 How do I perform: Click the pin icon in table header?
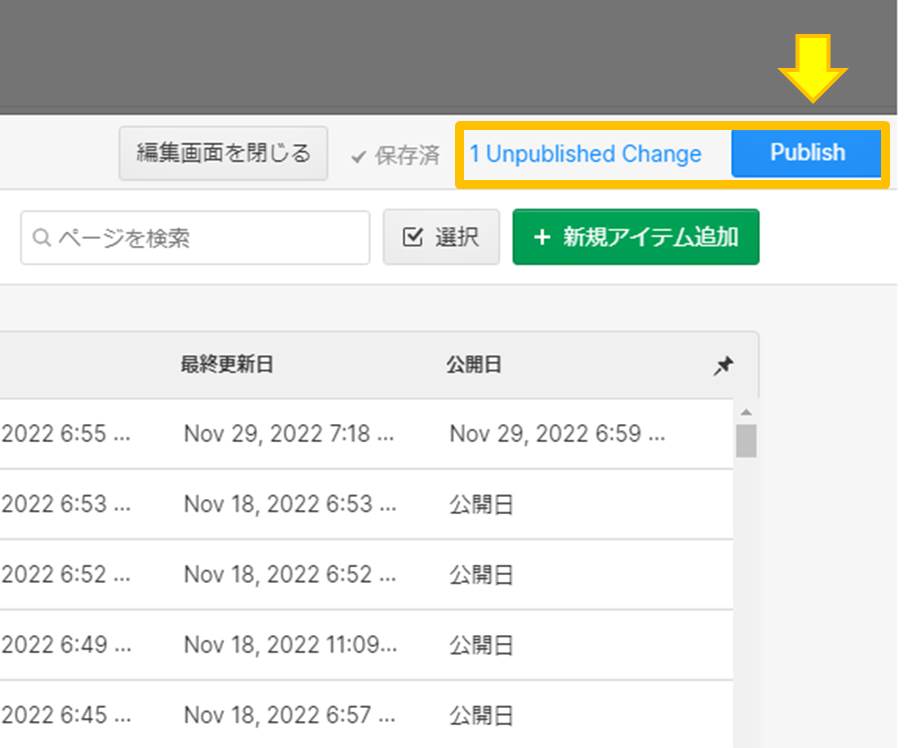pyautogui.click(x=723, y=365)
